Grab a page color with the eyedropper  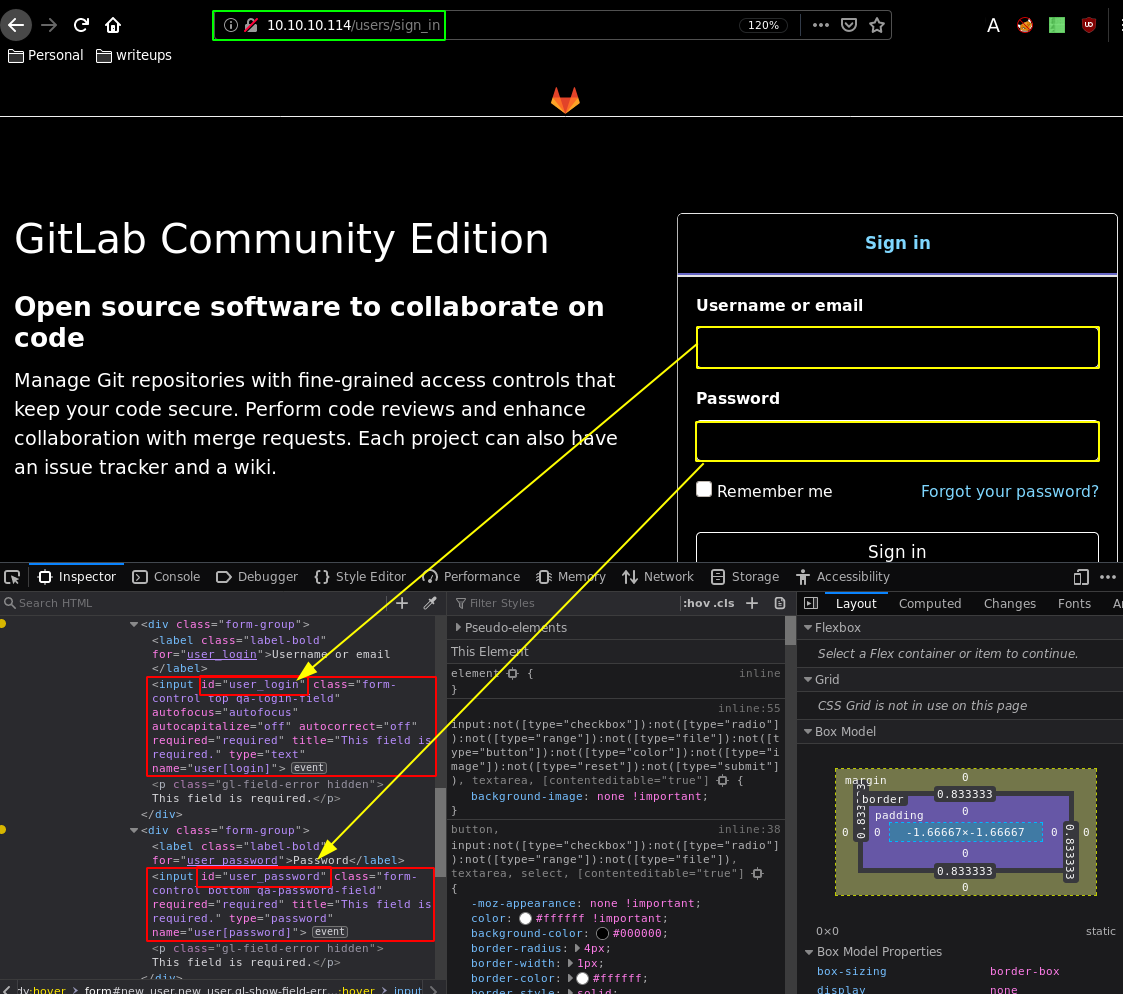[430, 603]
